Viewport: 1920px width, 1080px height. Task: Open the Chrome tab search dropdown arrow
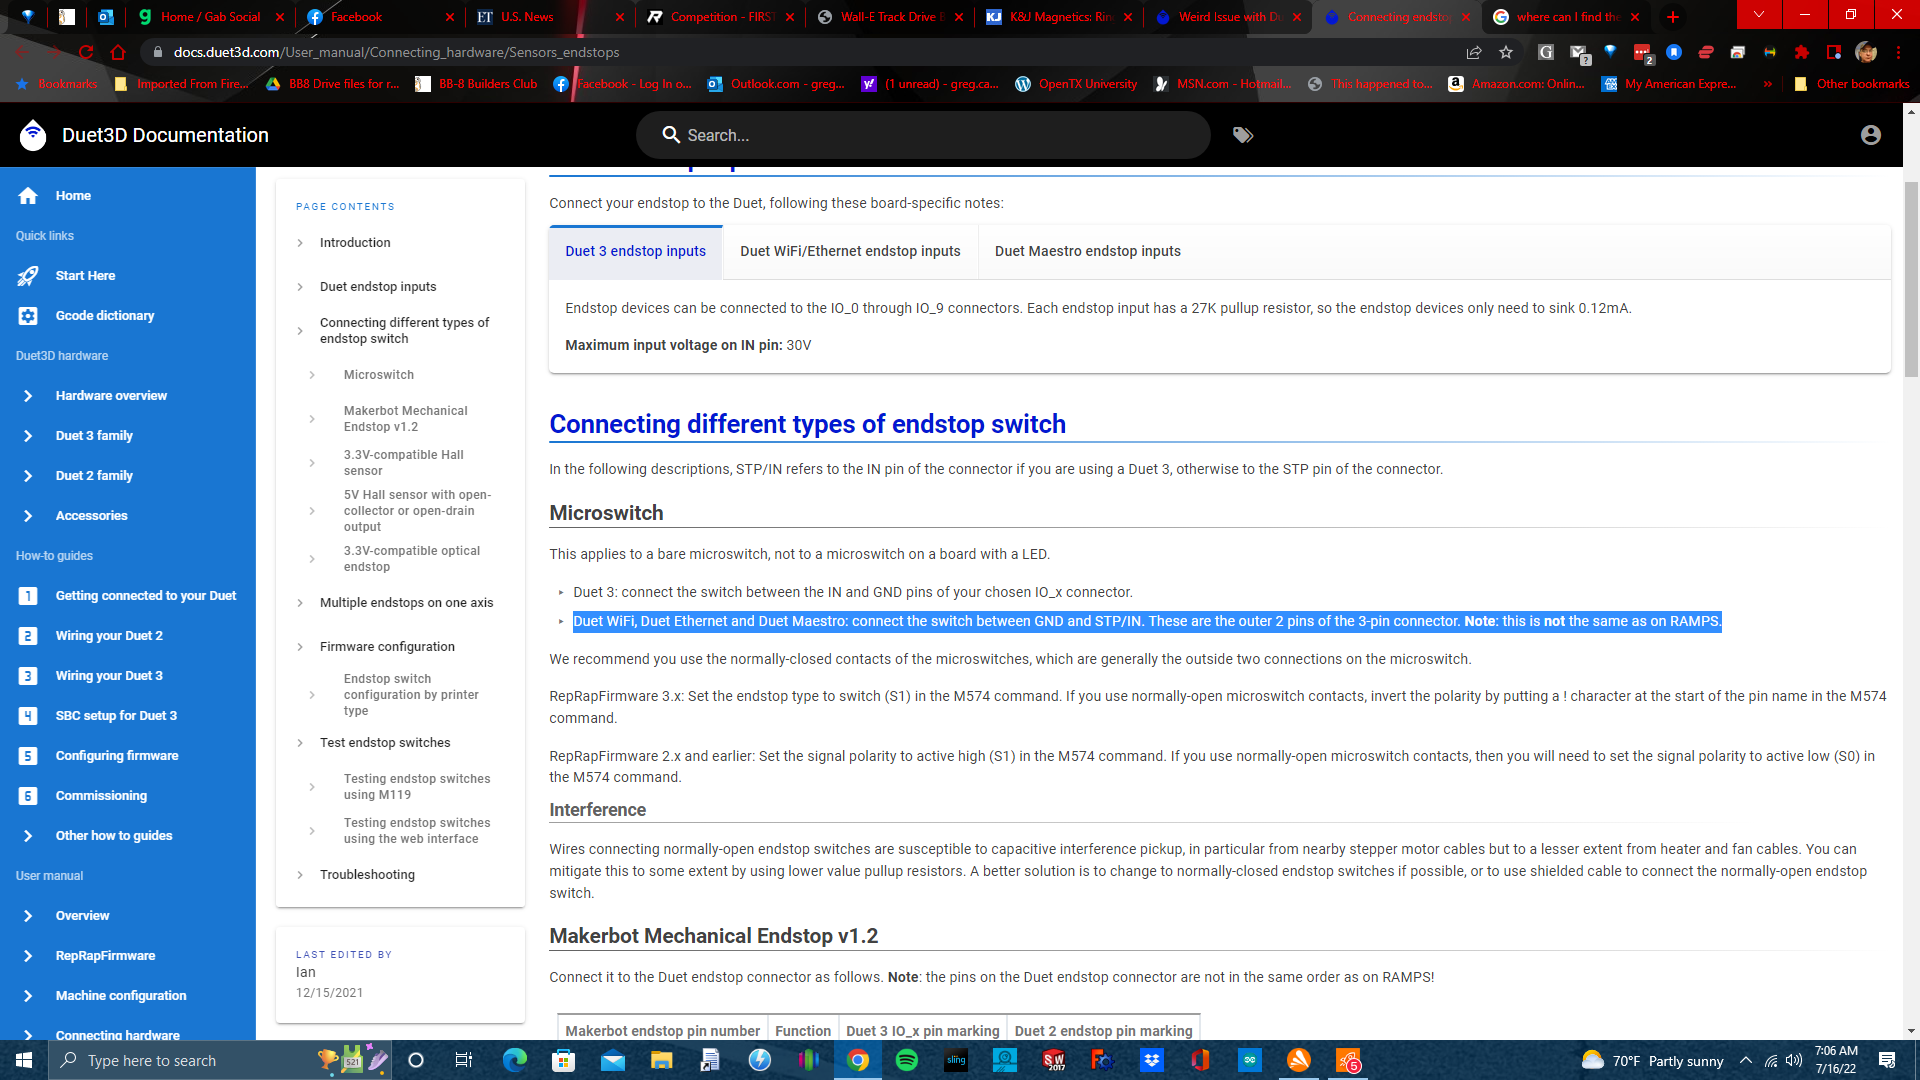coord(1758,15)
